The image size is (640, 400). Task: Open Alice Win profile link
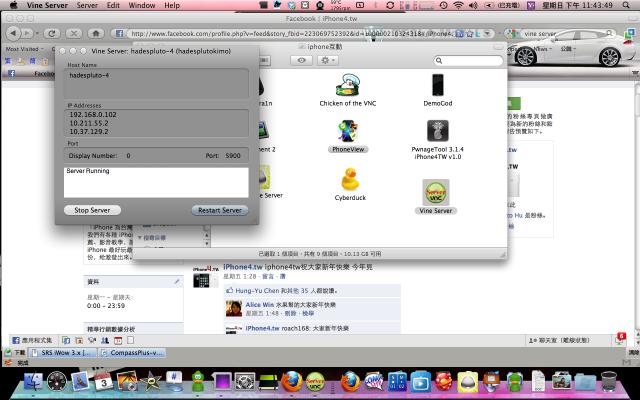(260, 304)
